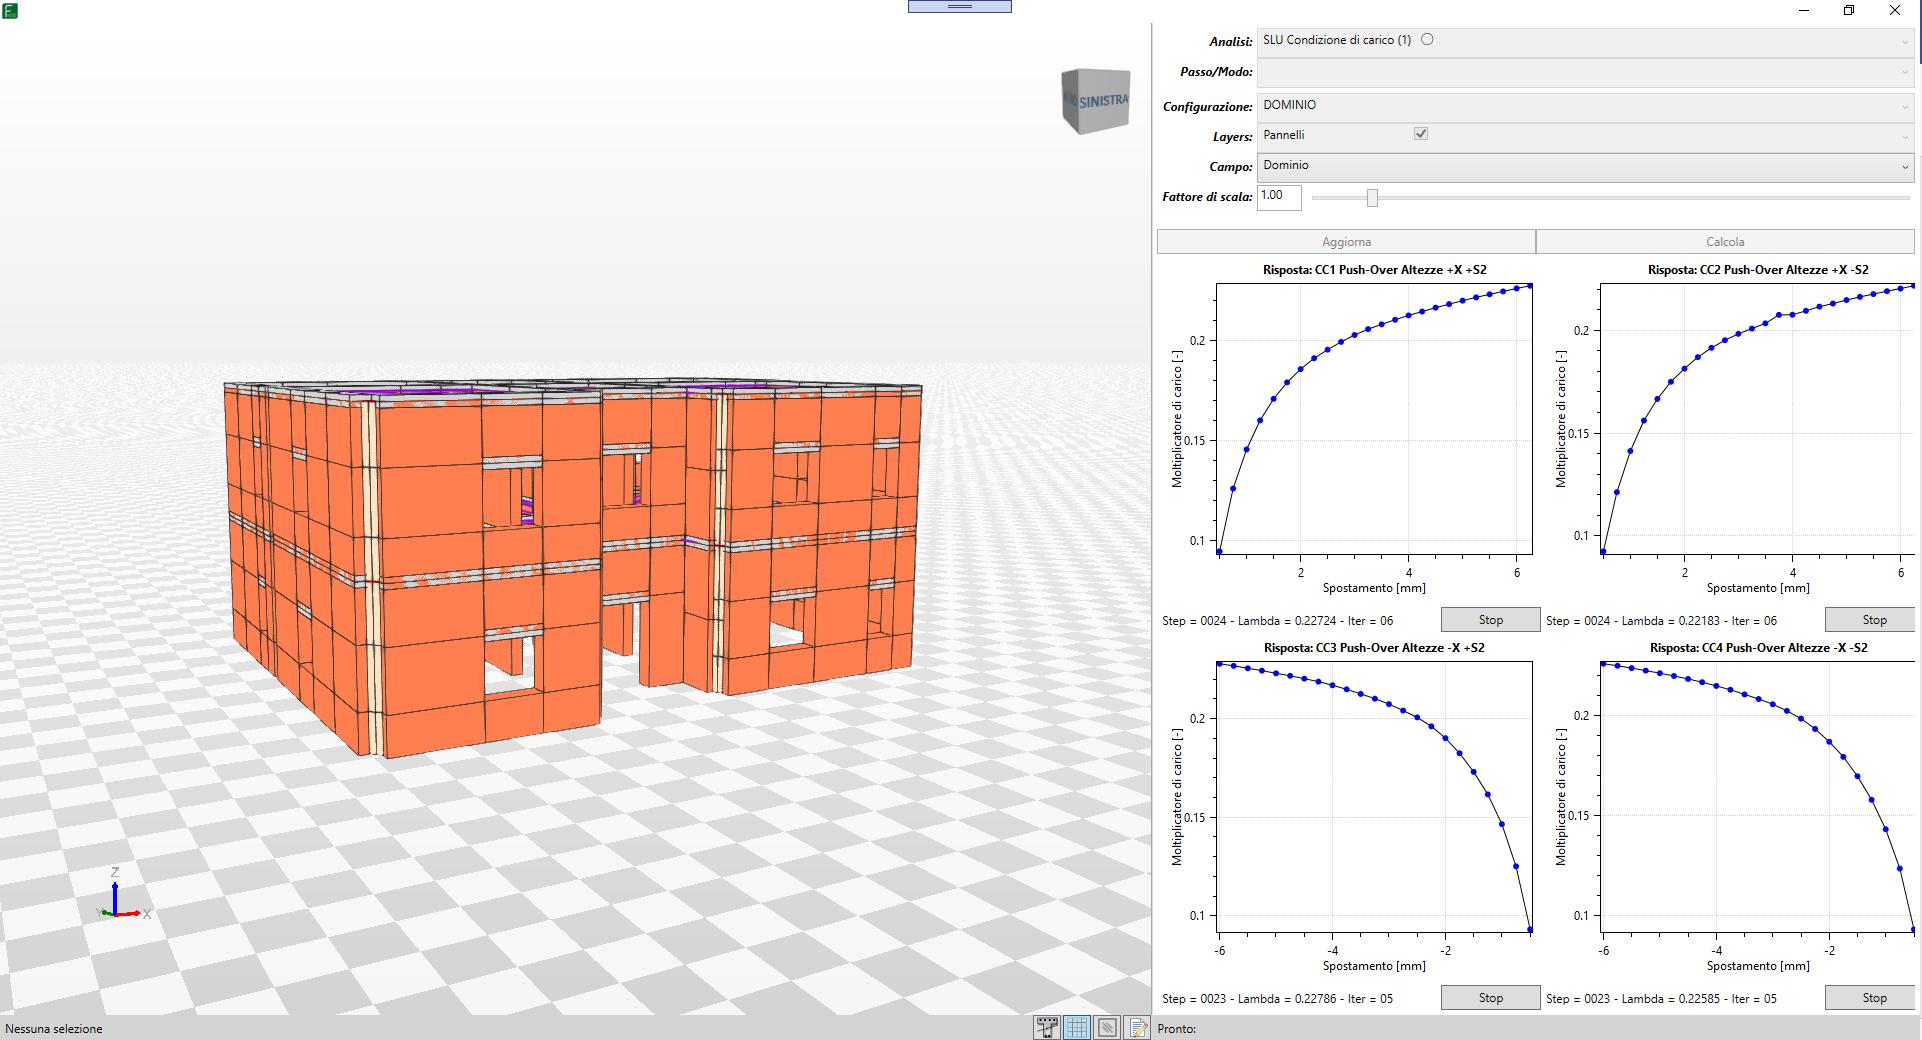Open the notes editor icon with pencil
Image resolution: width=1922 pixels, height=1040 pixels.
(x=1137, y=1028)
